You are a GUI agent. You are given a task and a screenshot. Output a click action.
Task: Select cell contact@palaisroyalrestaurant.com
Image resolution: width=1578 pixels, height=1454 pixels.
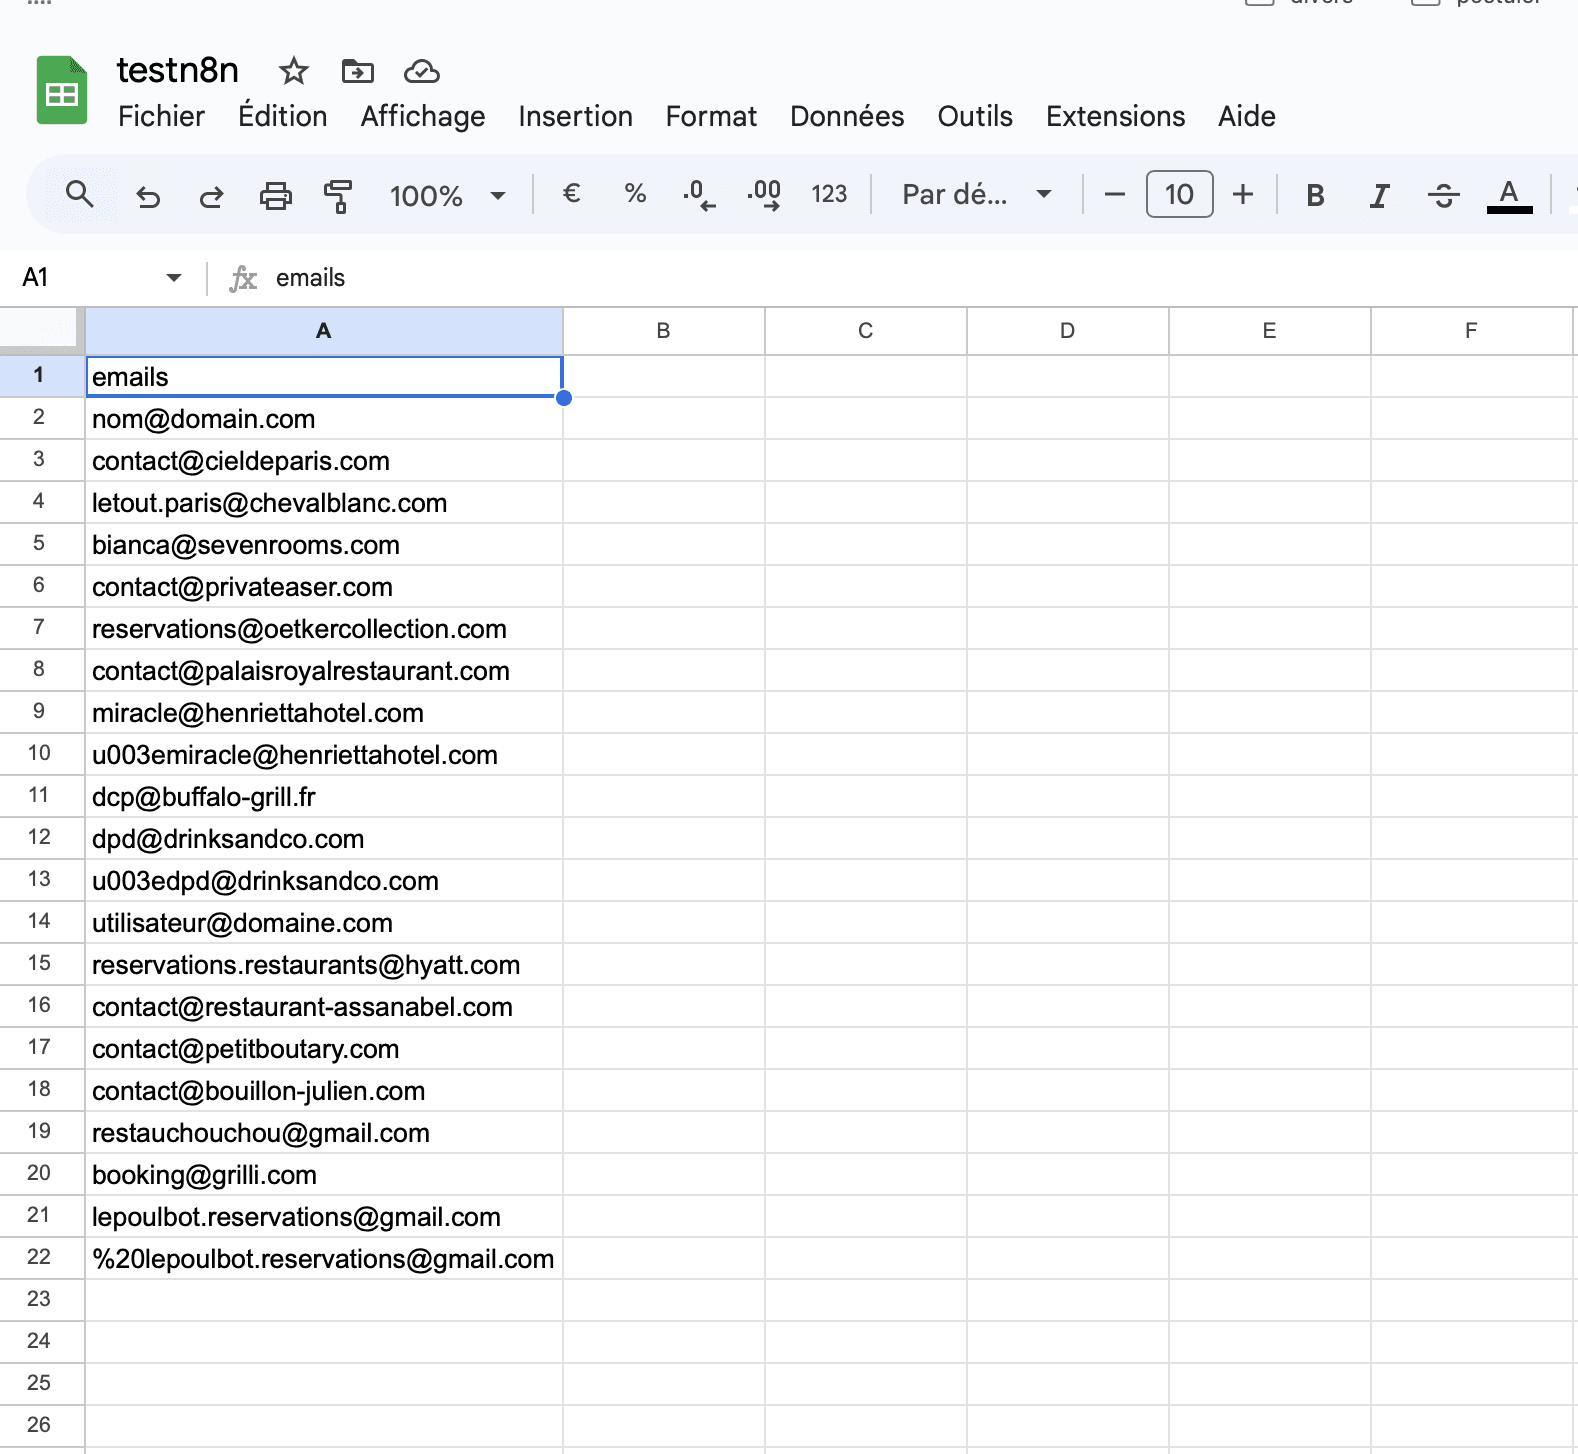point(324,671)
